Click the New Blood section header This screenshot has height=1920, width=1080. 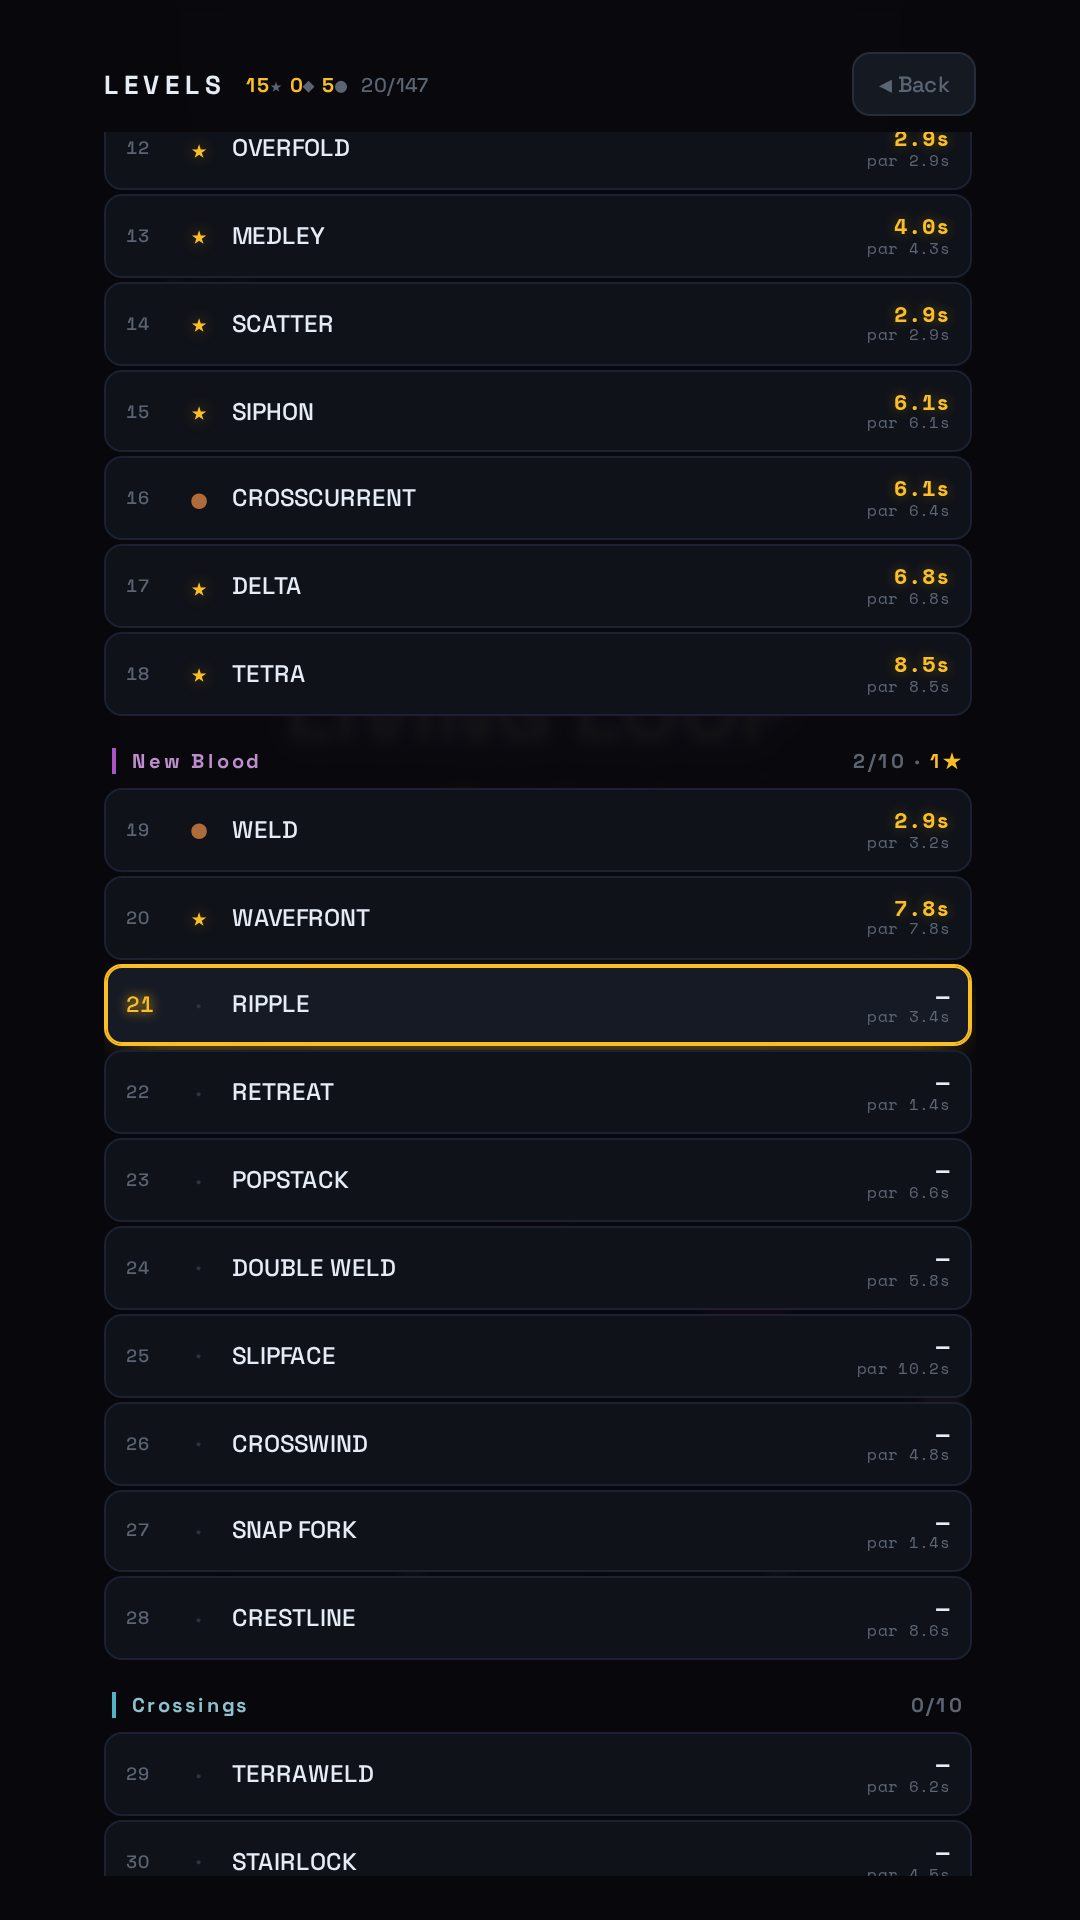(195, 761)
